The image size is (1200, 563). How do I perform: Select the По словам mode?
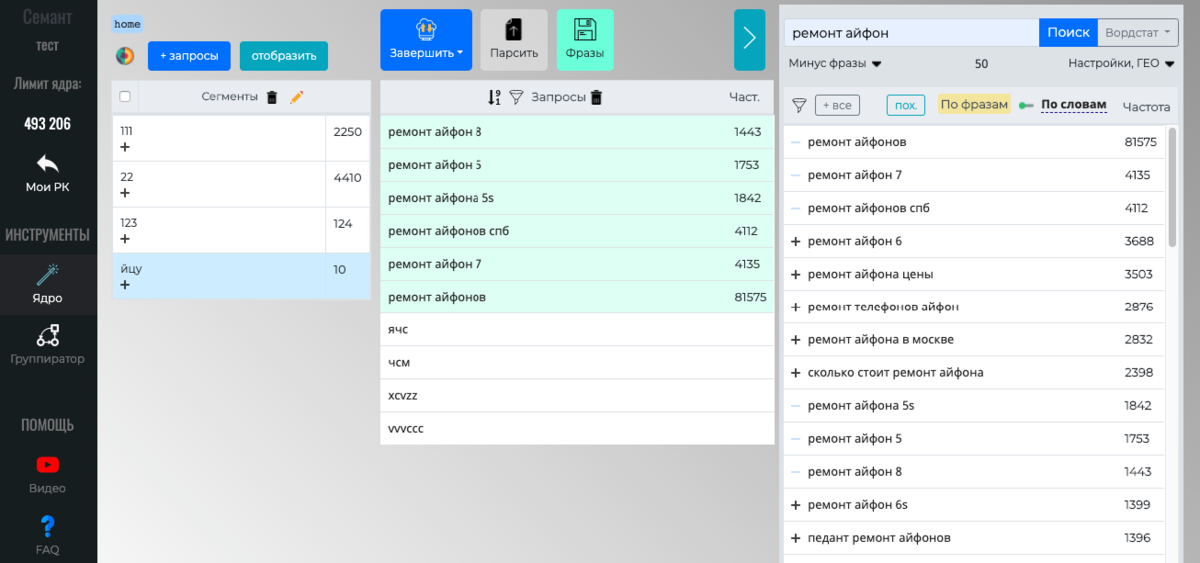pyautogui.click(x=1074, y=105)
